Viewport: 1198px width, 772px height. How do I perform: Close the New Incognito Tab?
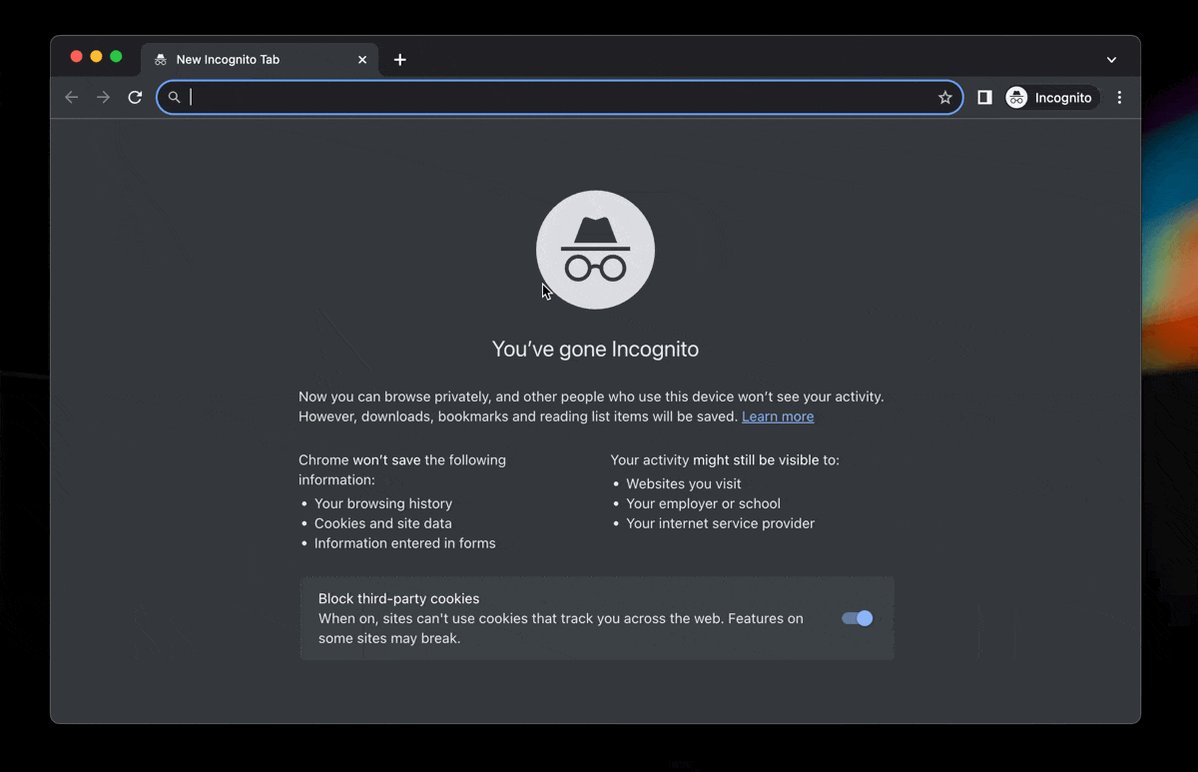tap(362, 60)
